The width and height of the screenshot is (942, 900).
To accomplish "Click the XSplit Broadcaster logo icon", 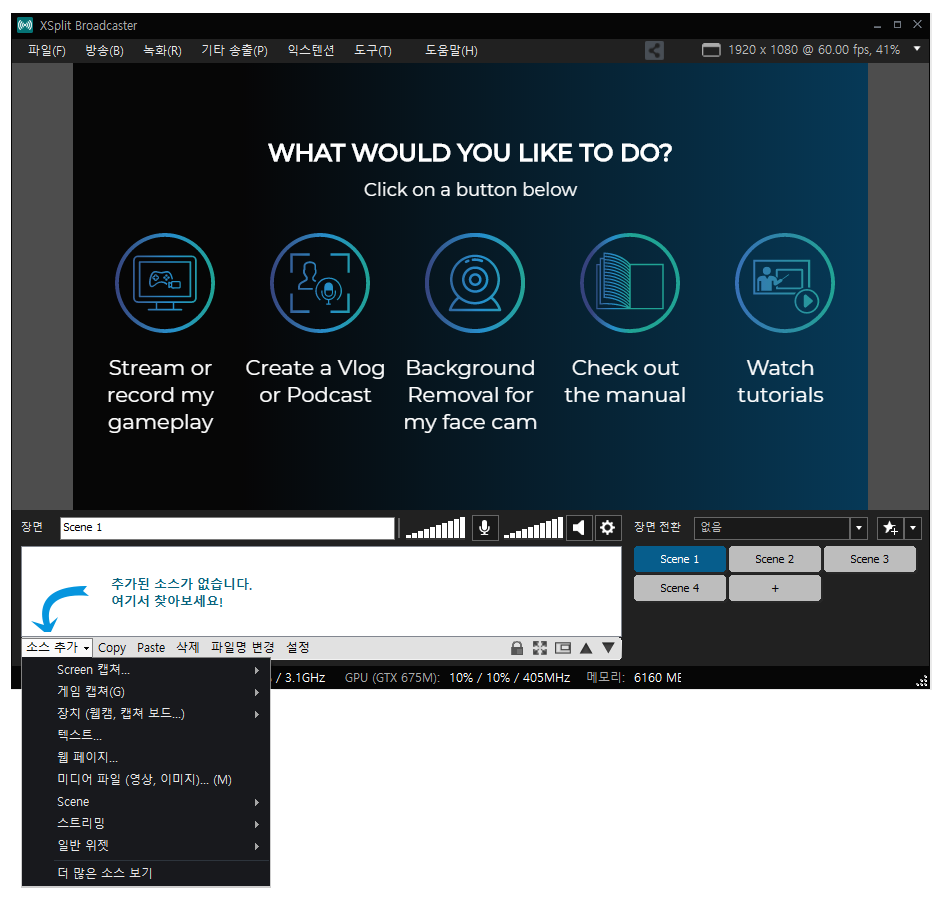I will [x=25, y=25].
